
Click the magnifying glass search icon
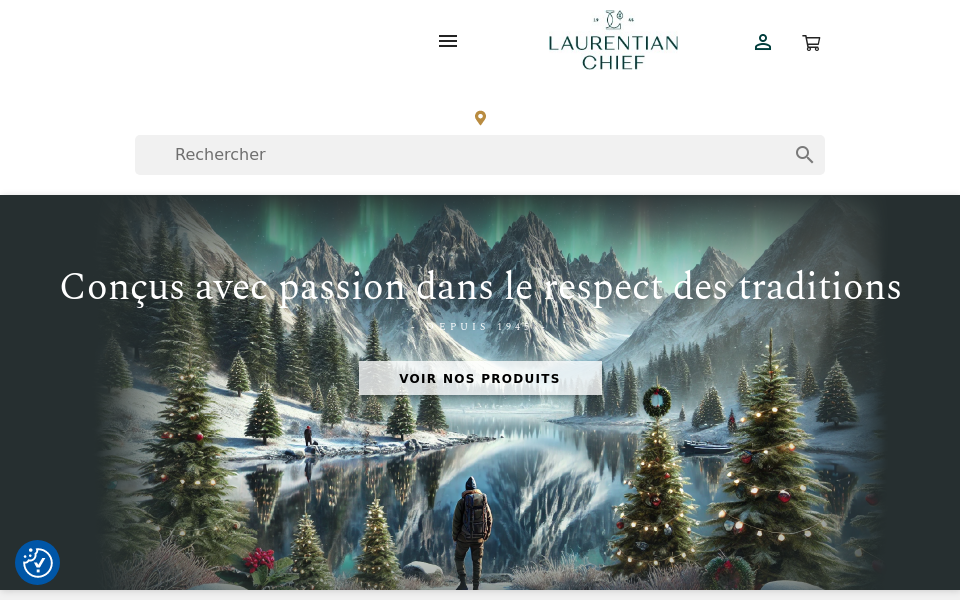click(x=804, y=155)
